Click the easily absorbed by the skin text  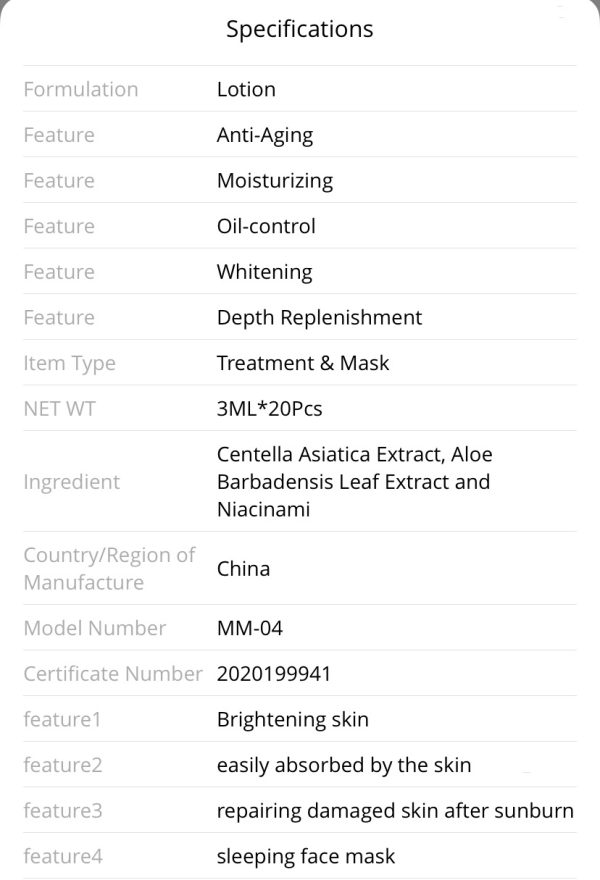tap(343, 765)
